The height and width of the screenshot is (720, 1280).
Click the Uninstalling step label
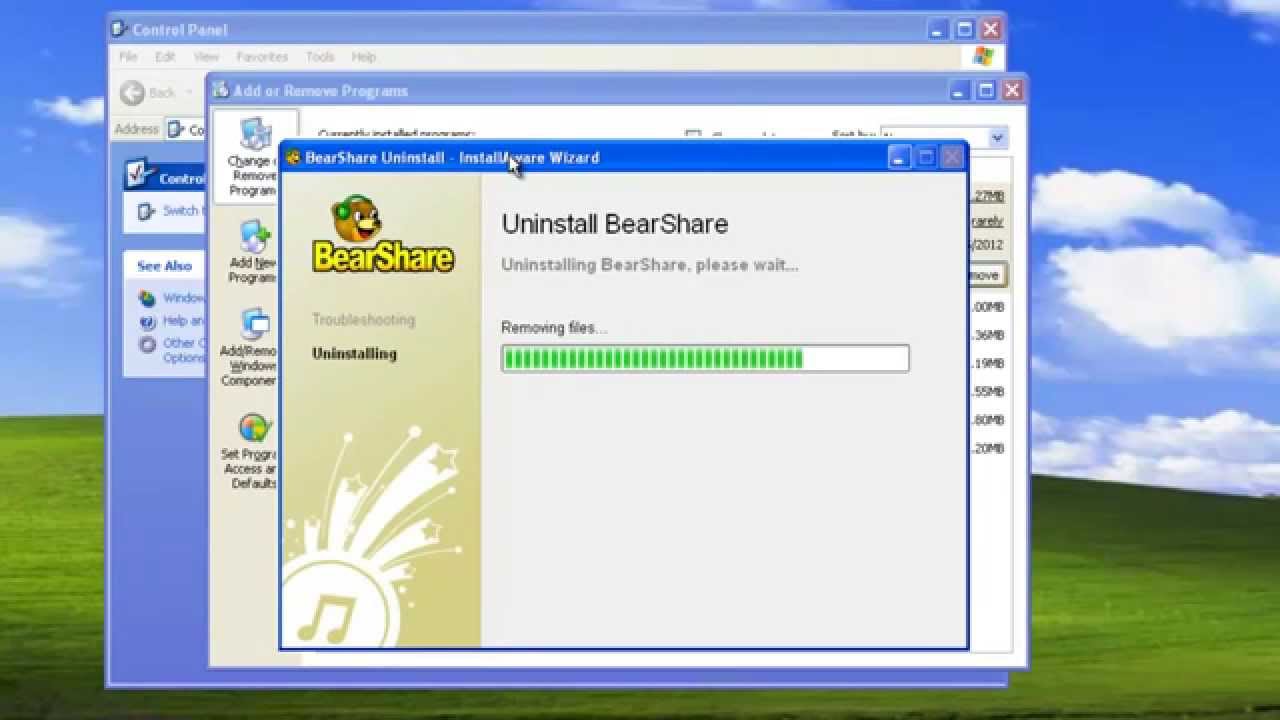[354, 354]
